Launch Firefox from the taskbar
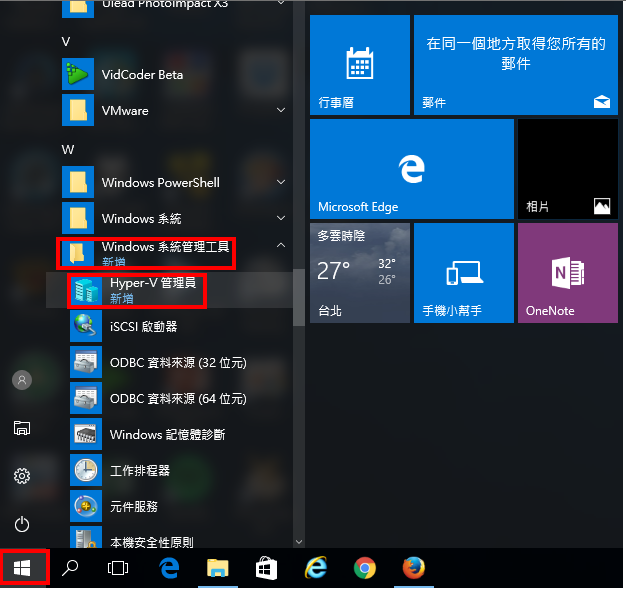Viewport: 626px width, 589px height. (414, 568)
